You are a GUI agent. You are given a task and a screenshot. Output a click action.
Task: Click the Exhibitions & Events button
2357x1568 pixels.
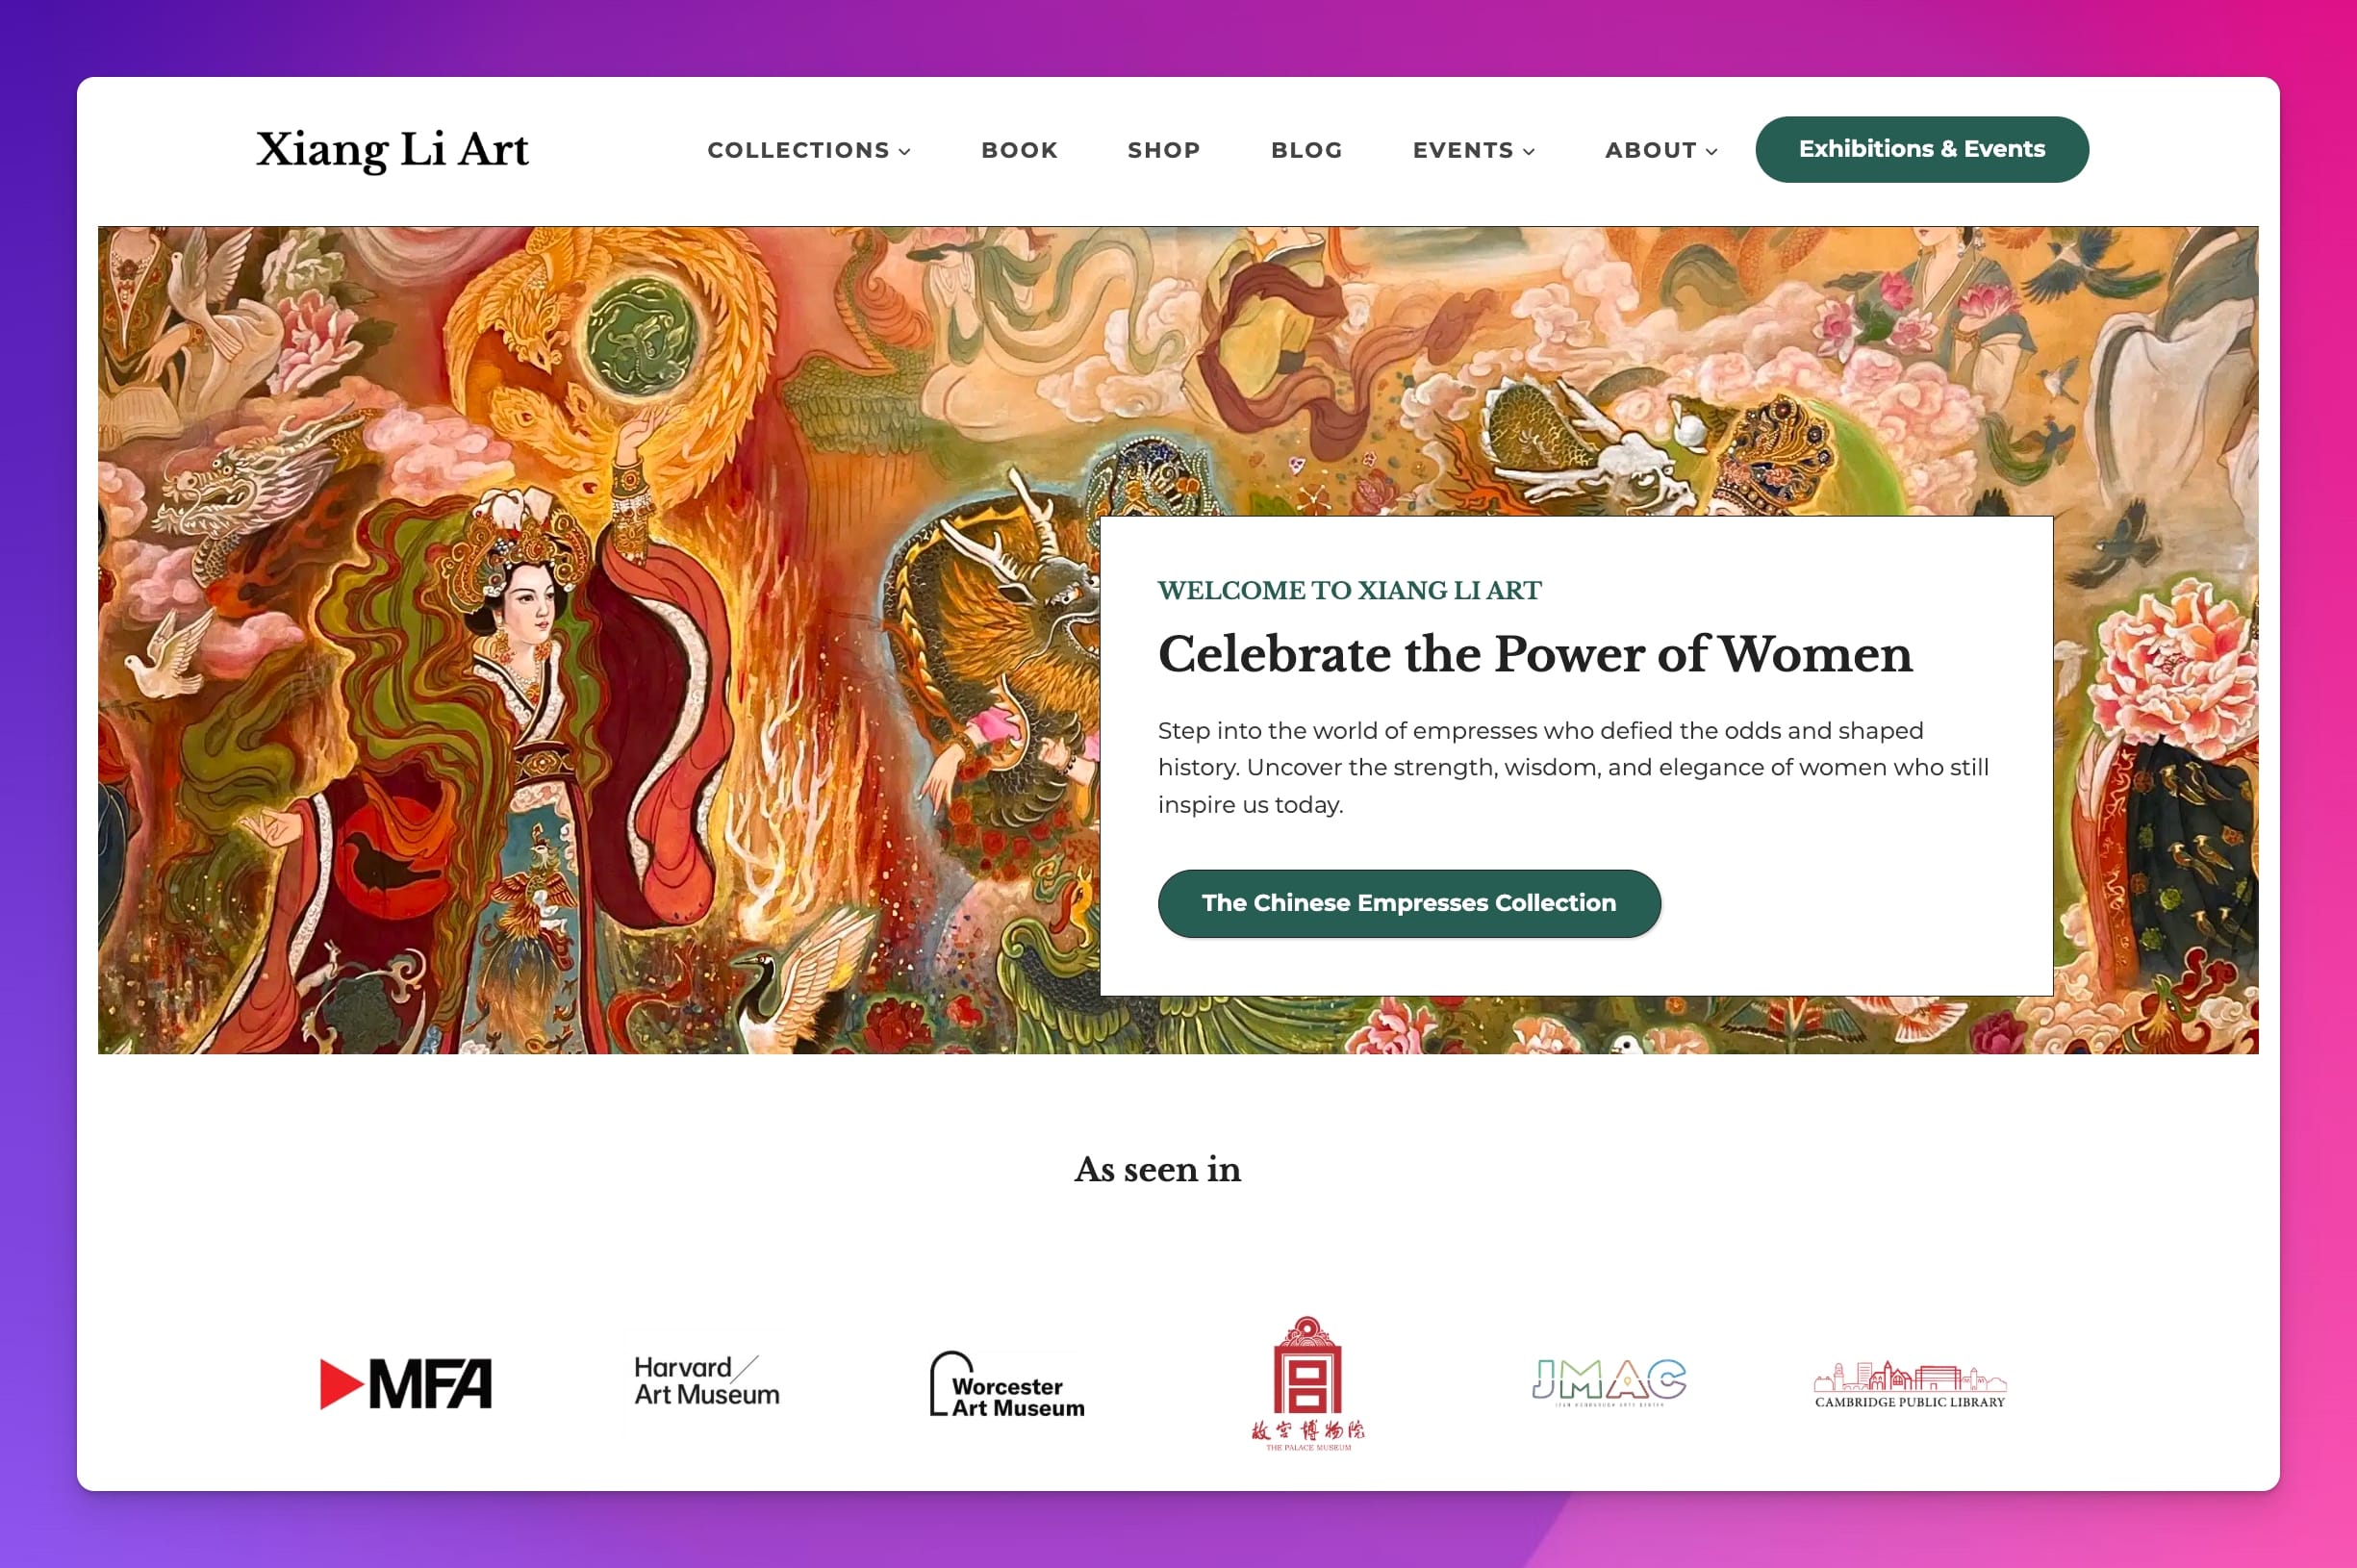click(x=1921, y=149)
